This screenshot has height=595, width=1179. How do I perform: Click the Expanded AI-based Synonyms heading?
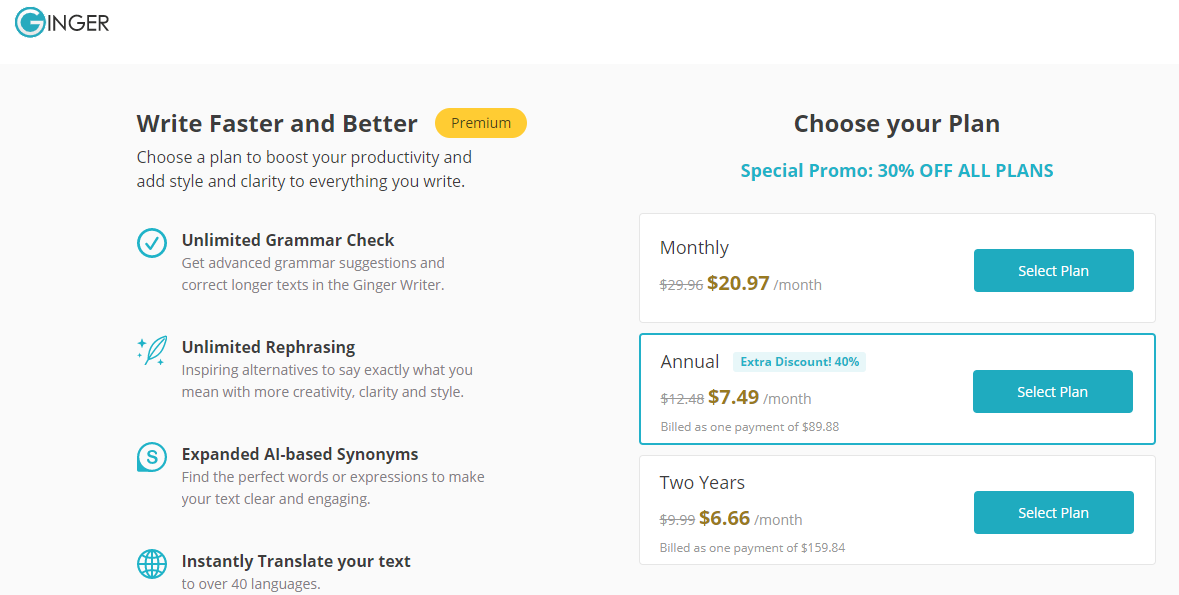pos(300,454)
